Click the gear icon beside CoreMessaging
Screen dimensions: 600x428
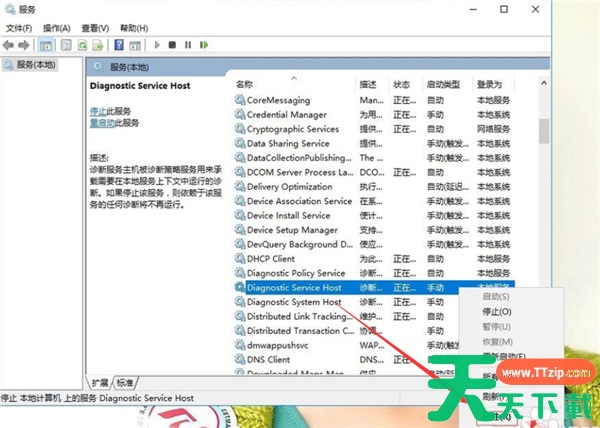(240, 100)
